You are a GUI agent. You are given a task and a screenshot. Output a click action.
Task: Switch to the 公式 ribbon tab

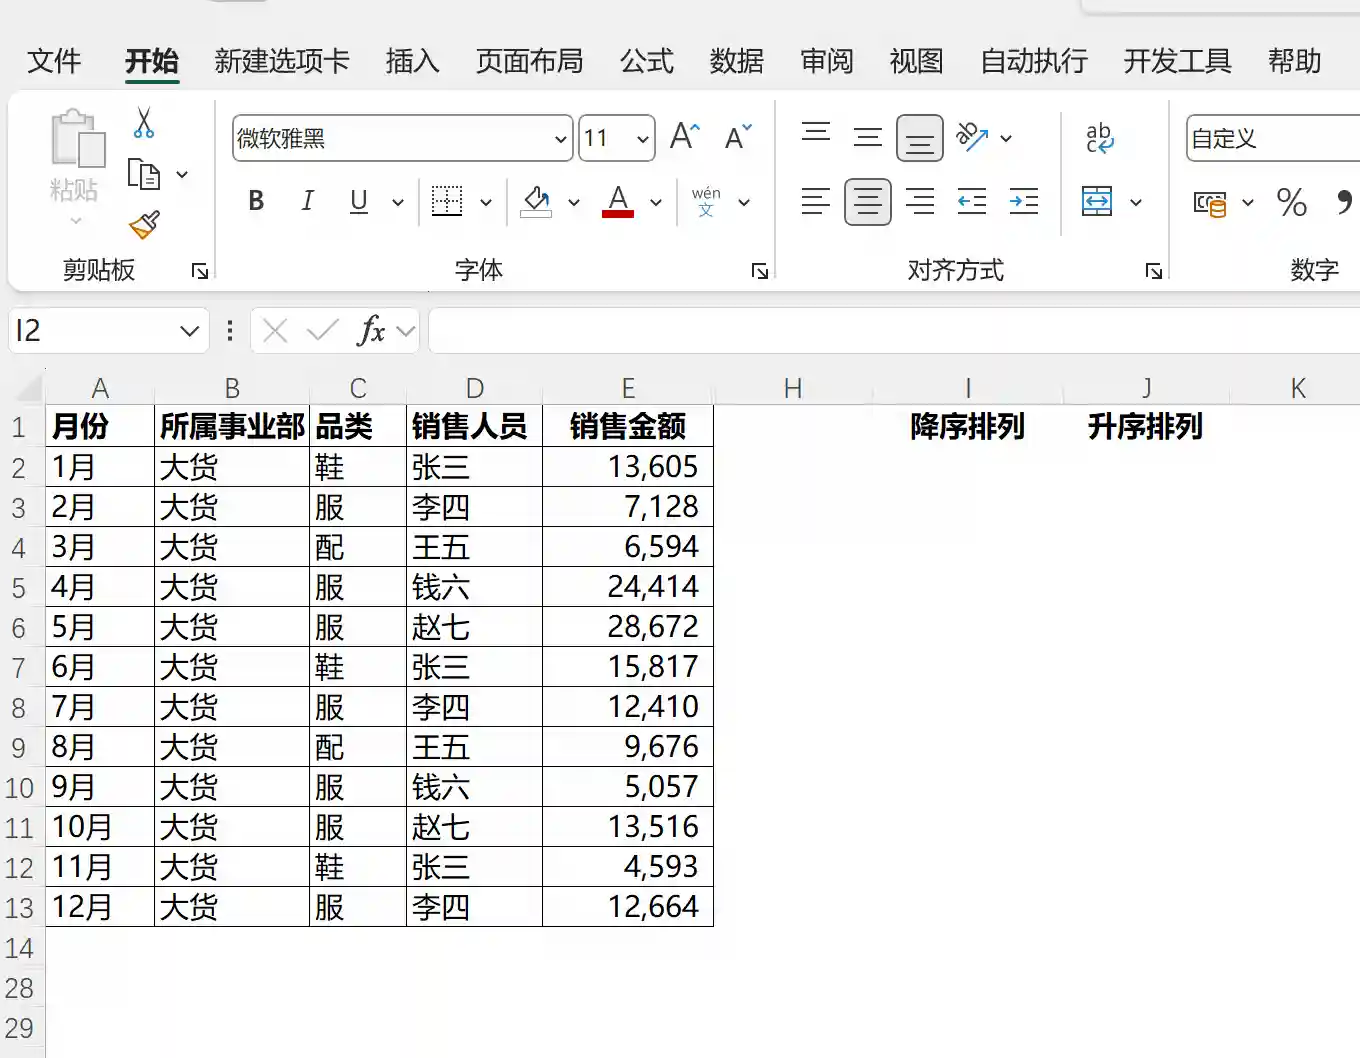pos(646,61)
